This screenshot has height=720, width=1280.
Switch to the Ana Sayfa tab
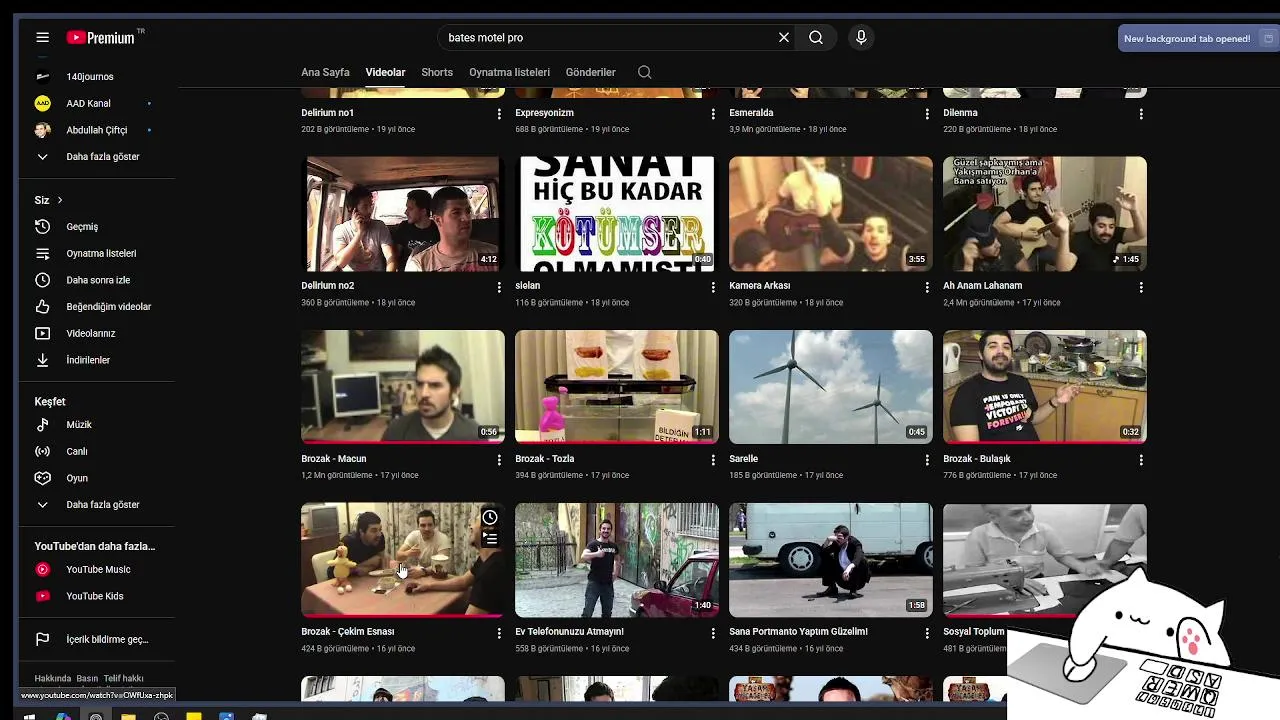coord(325,72)
